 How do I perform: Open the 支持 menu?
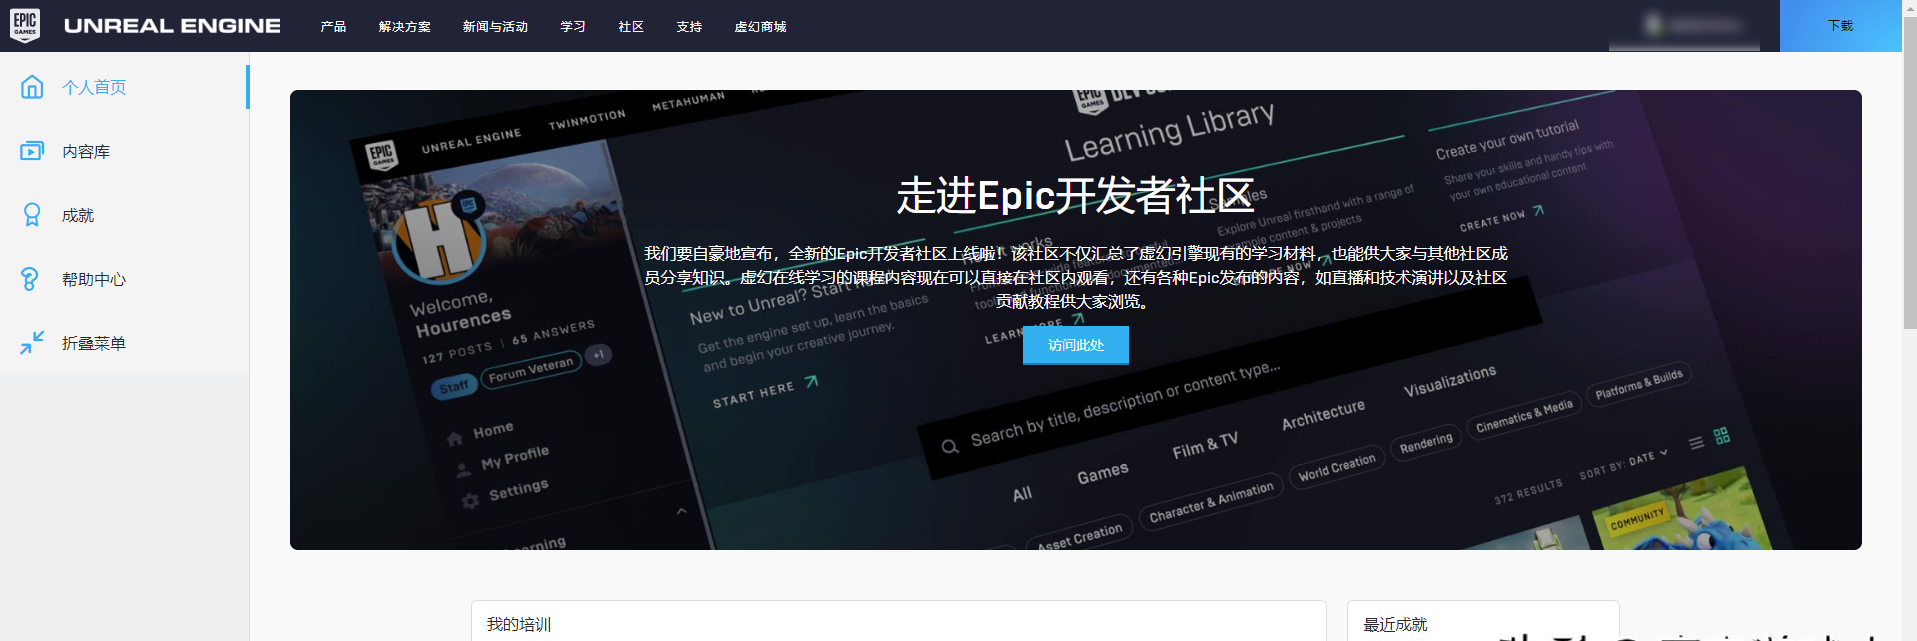click(x=689, y=27)
